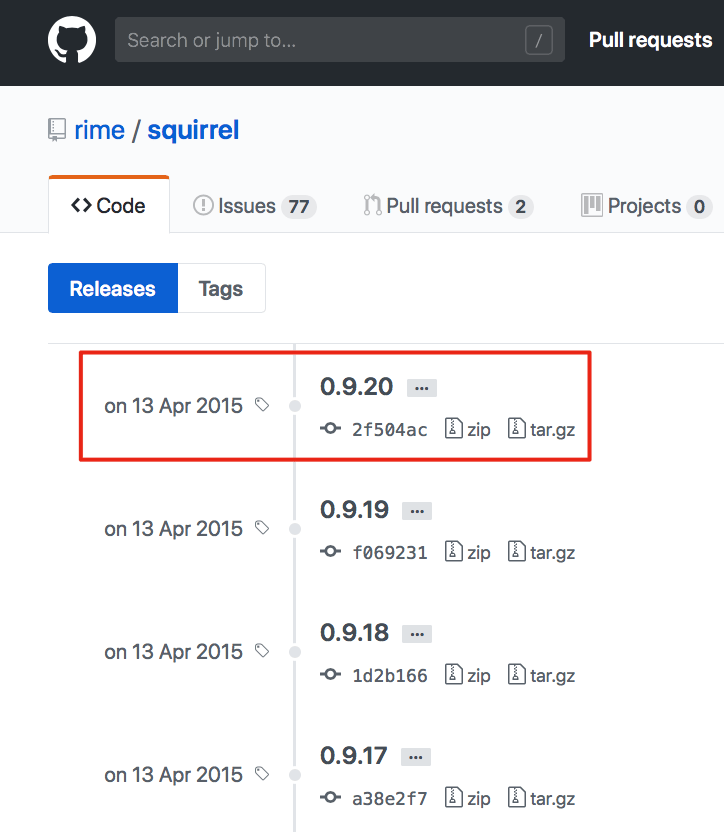724x832 pixels.
Task: Open the Projects tab
Action: 646,206
